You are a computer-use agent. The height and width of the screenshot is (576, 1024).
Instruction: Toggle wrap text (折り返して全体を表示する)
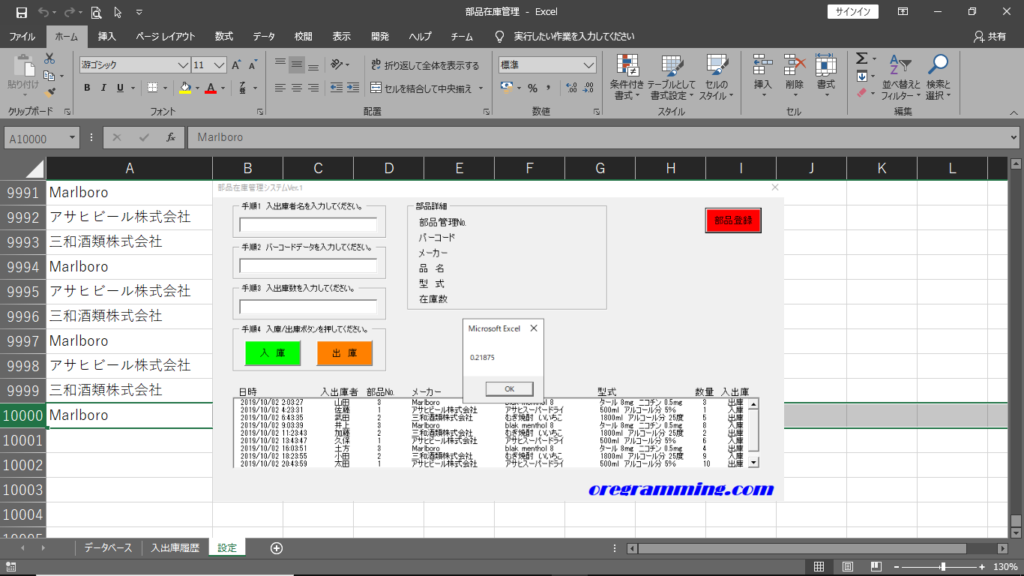coord(425,65)
